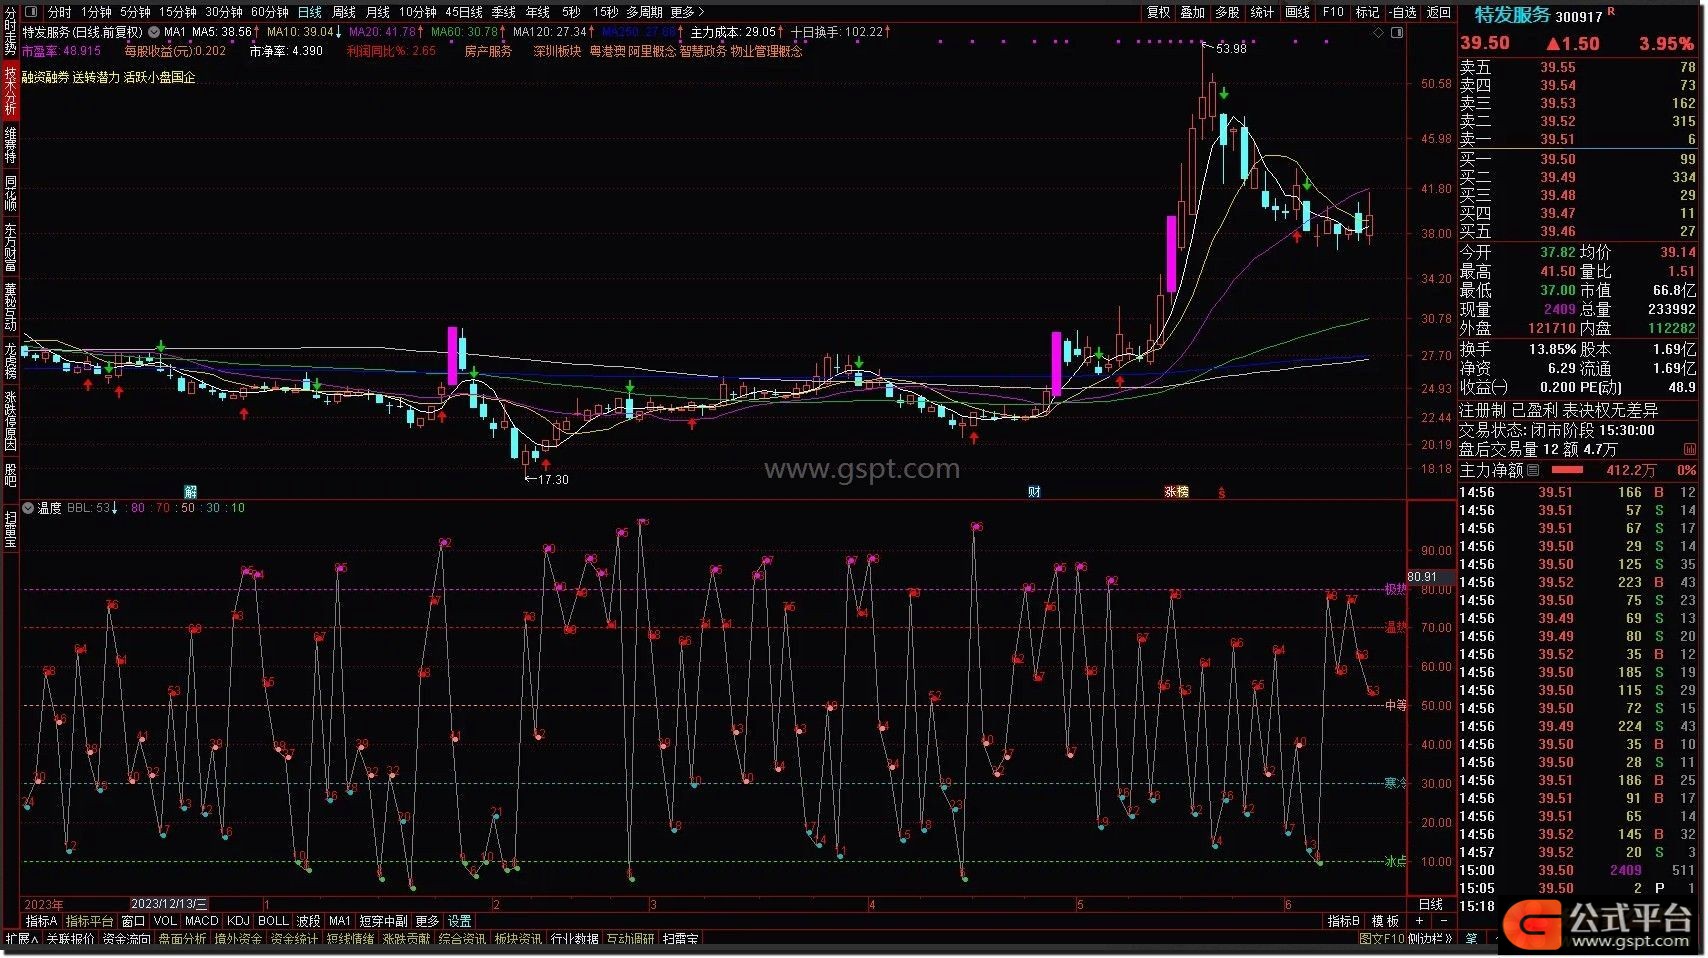Click the 多股 button
Image resolution: width=1708 pixels, height=958 pixels.
(x=1227, y=12)
